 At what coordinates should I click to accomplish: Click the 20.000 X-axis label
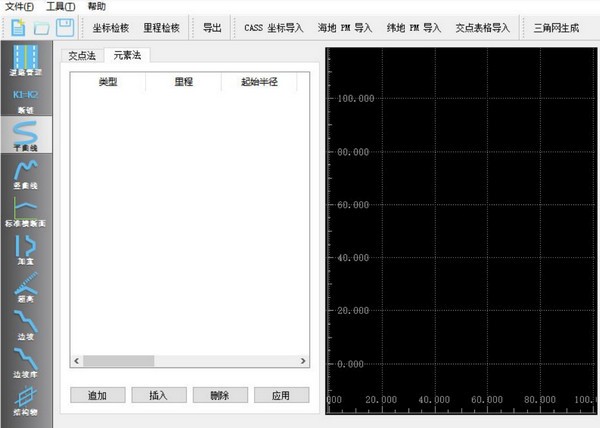coord(381,400)
